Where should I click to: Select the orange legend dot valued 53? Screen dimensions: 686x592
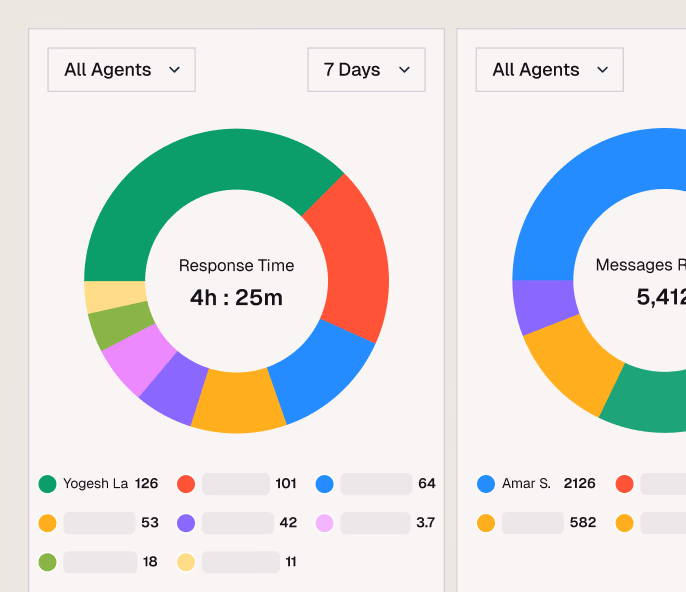pyautogui.click(x=47, y=523)
